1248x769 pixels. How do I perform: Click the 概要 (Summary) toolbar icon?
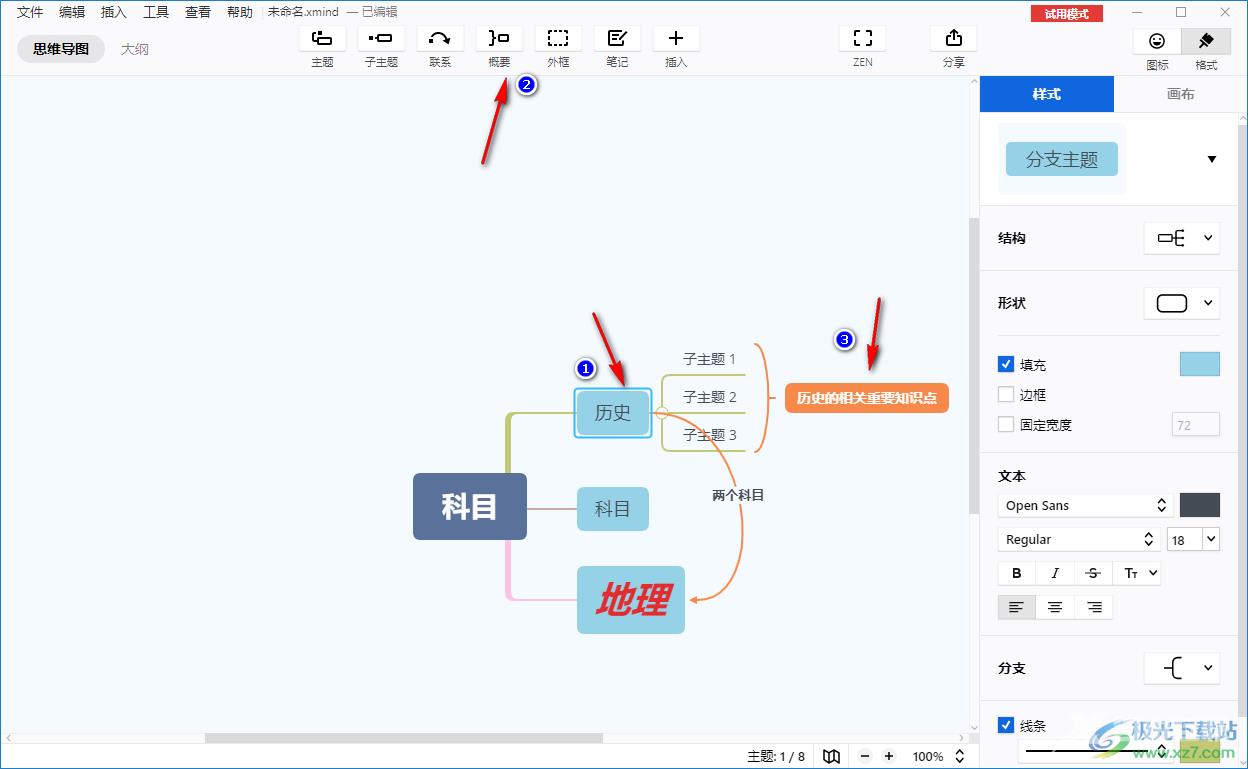499,39
